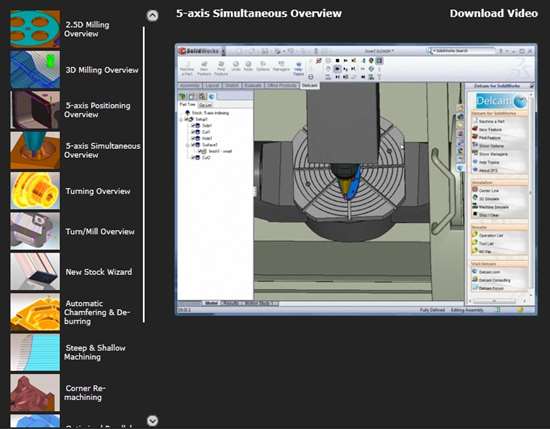Click the Download Video link
550x429 pixels.
point(494,13)
